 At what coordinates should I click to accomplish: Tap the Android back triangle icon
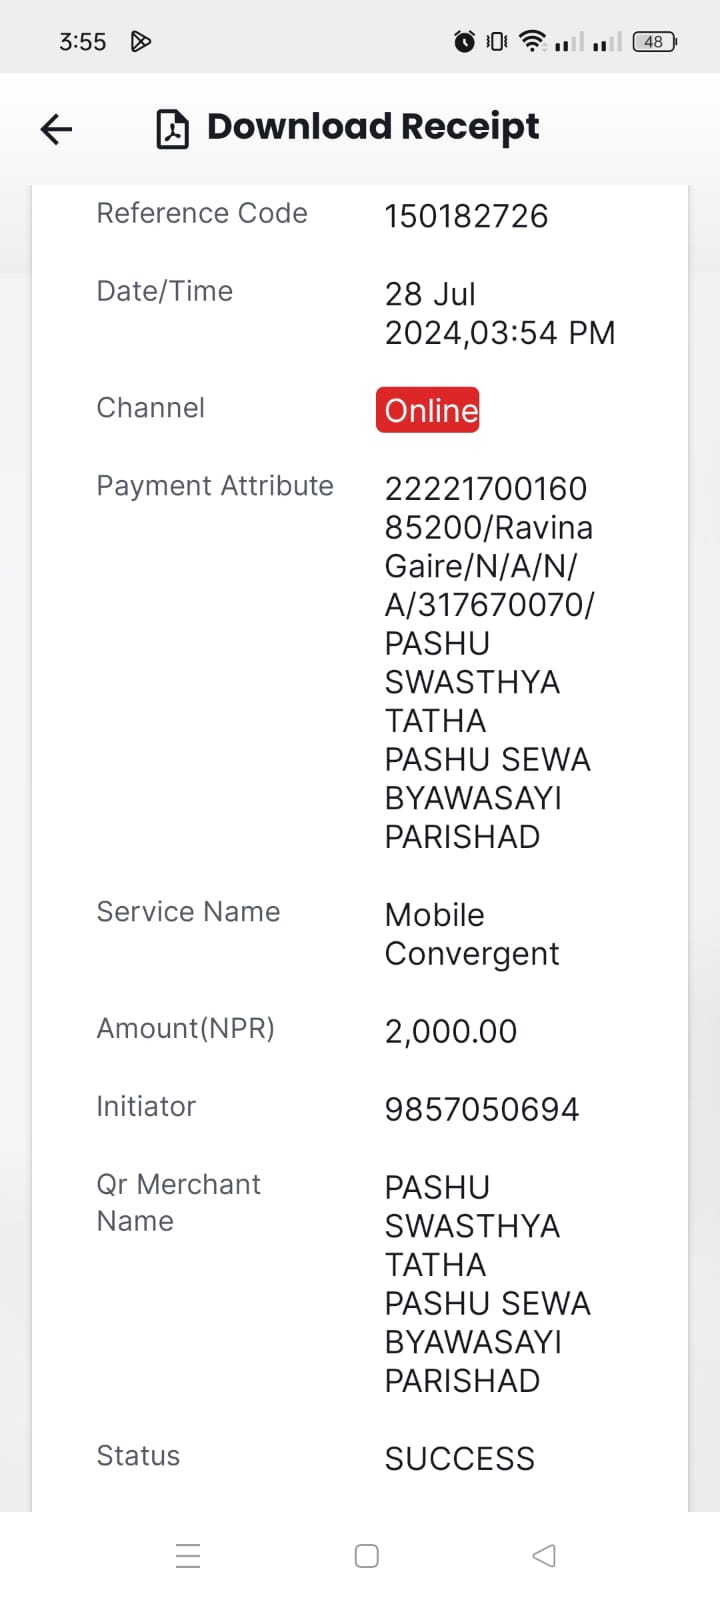(544, 1555)
